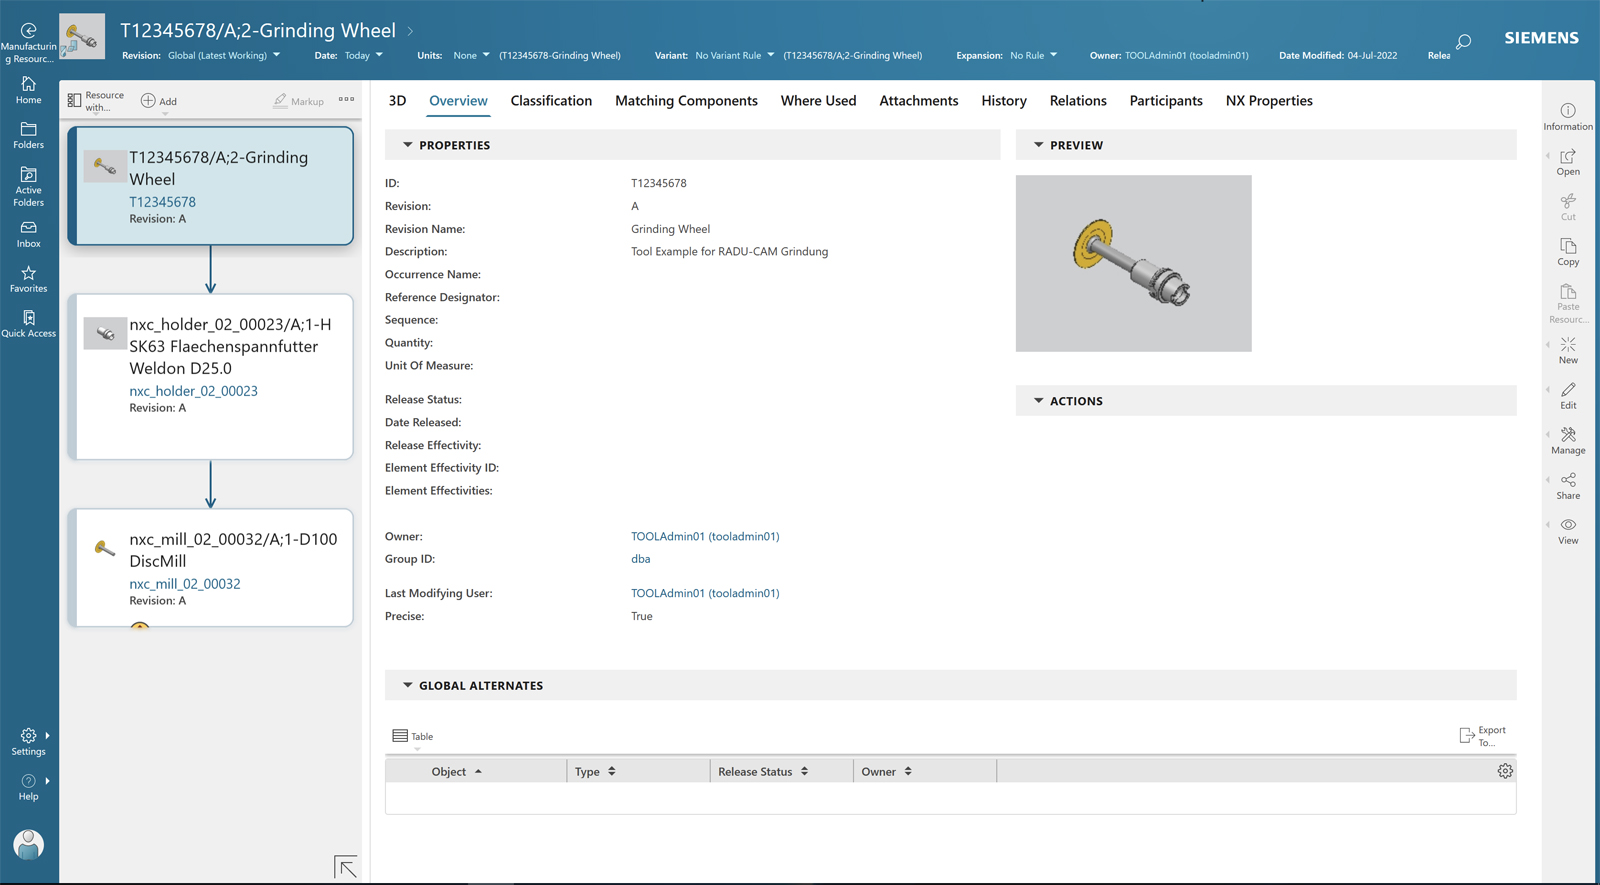The width and height of the screenshot is (1600, 885).
Task: Open the Home page icon
Action: [x=28, y=90]
